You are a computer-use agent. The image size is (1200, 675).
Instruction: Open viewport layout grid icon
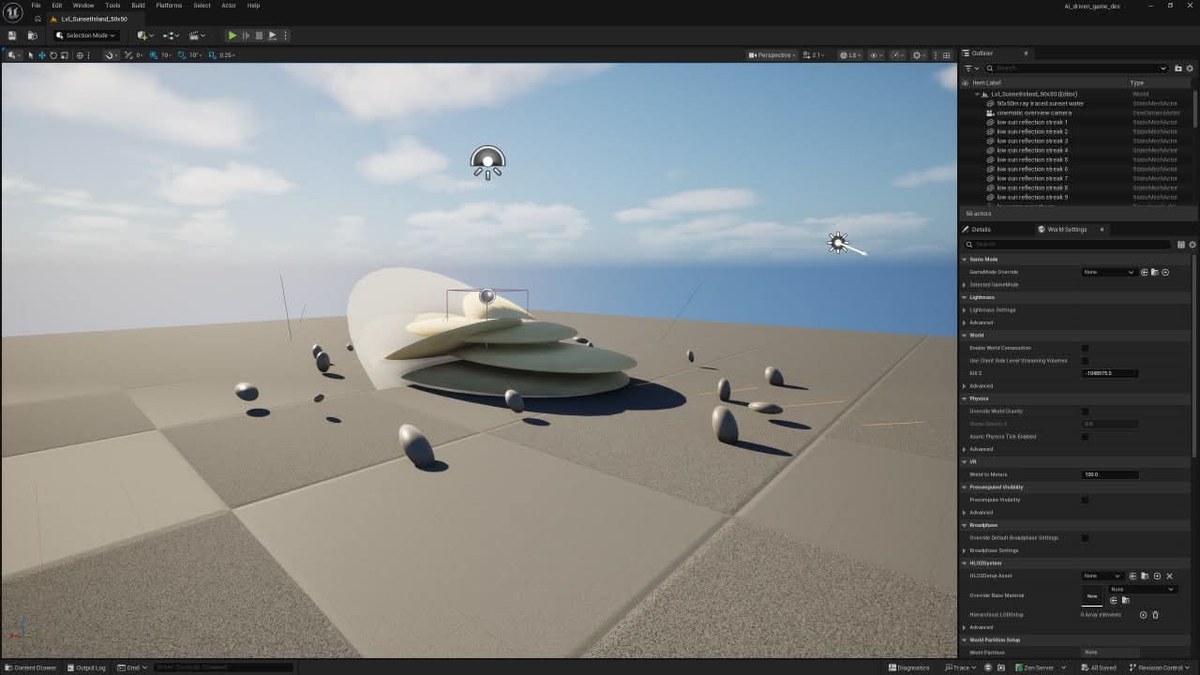[x=949, y=55]
